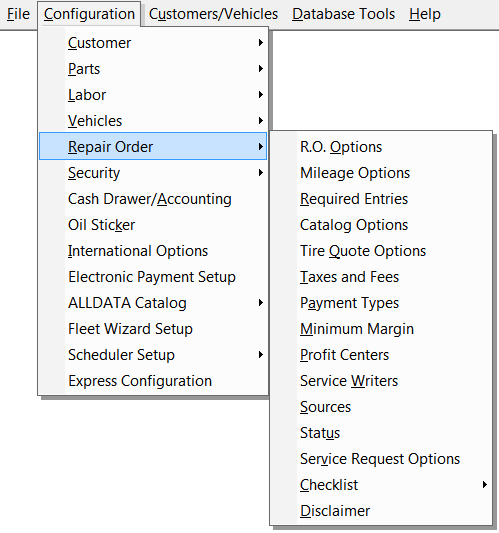Viewport: 499px width, 533px height.
Task: Select Disclaimer option
Action: point(381,511)
